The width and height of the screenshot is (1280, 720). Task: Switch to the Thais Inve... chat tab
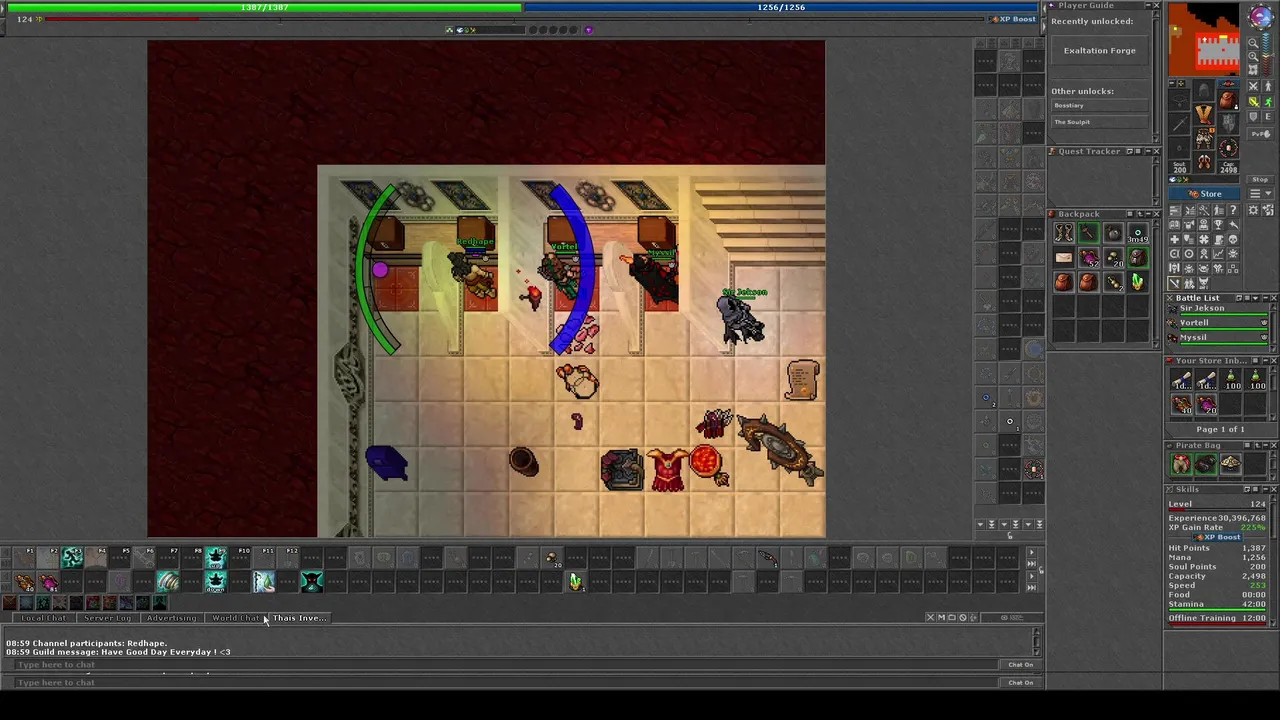[300, 617]
